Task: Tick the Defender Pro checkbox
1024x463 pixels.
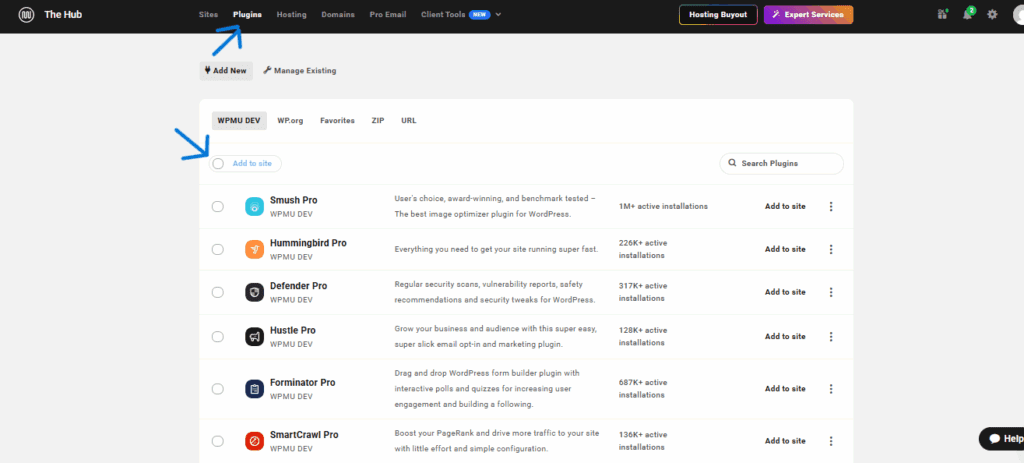Action: (218, 292)
